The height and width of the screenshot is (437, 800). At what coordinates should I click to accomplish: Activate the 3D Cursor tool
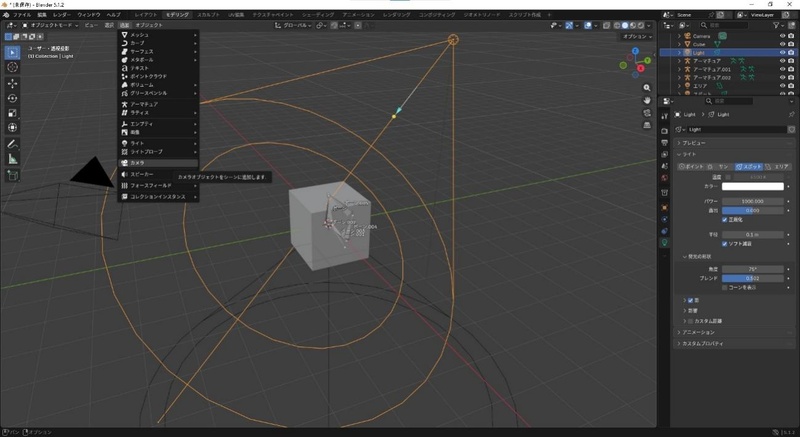[13, 67]
